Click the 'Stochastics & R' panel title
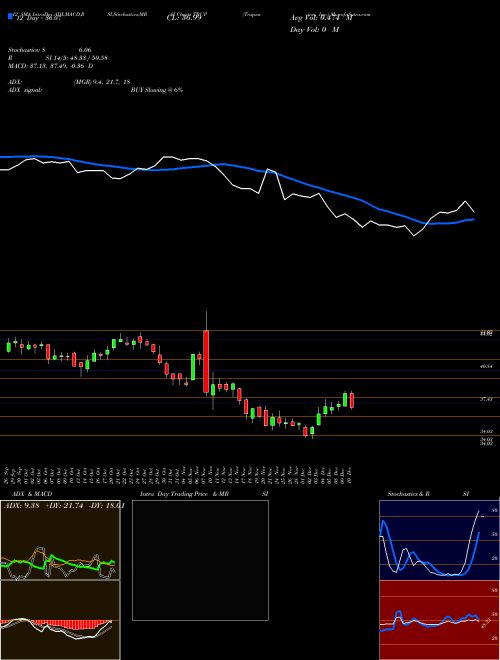Viewport: 500px width, 660px height. tap(408, 494)
